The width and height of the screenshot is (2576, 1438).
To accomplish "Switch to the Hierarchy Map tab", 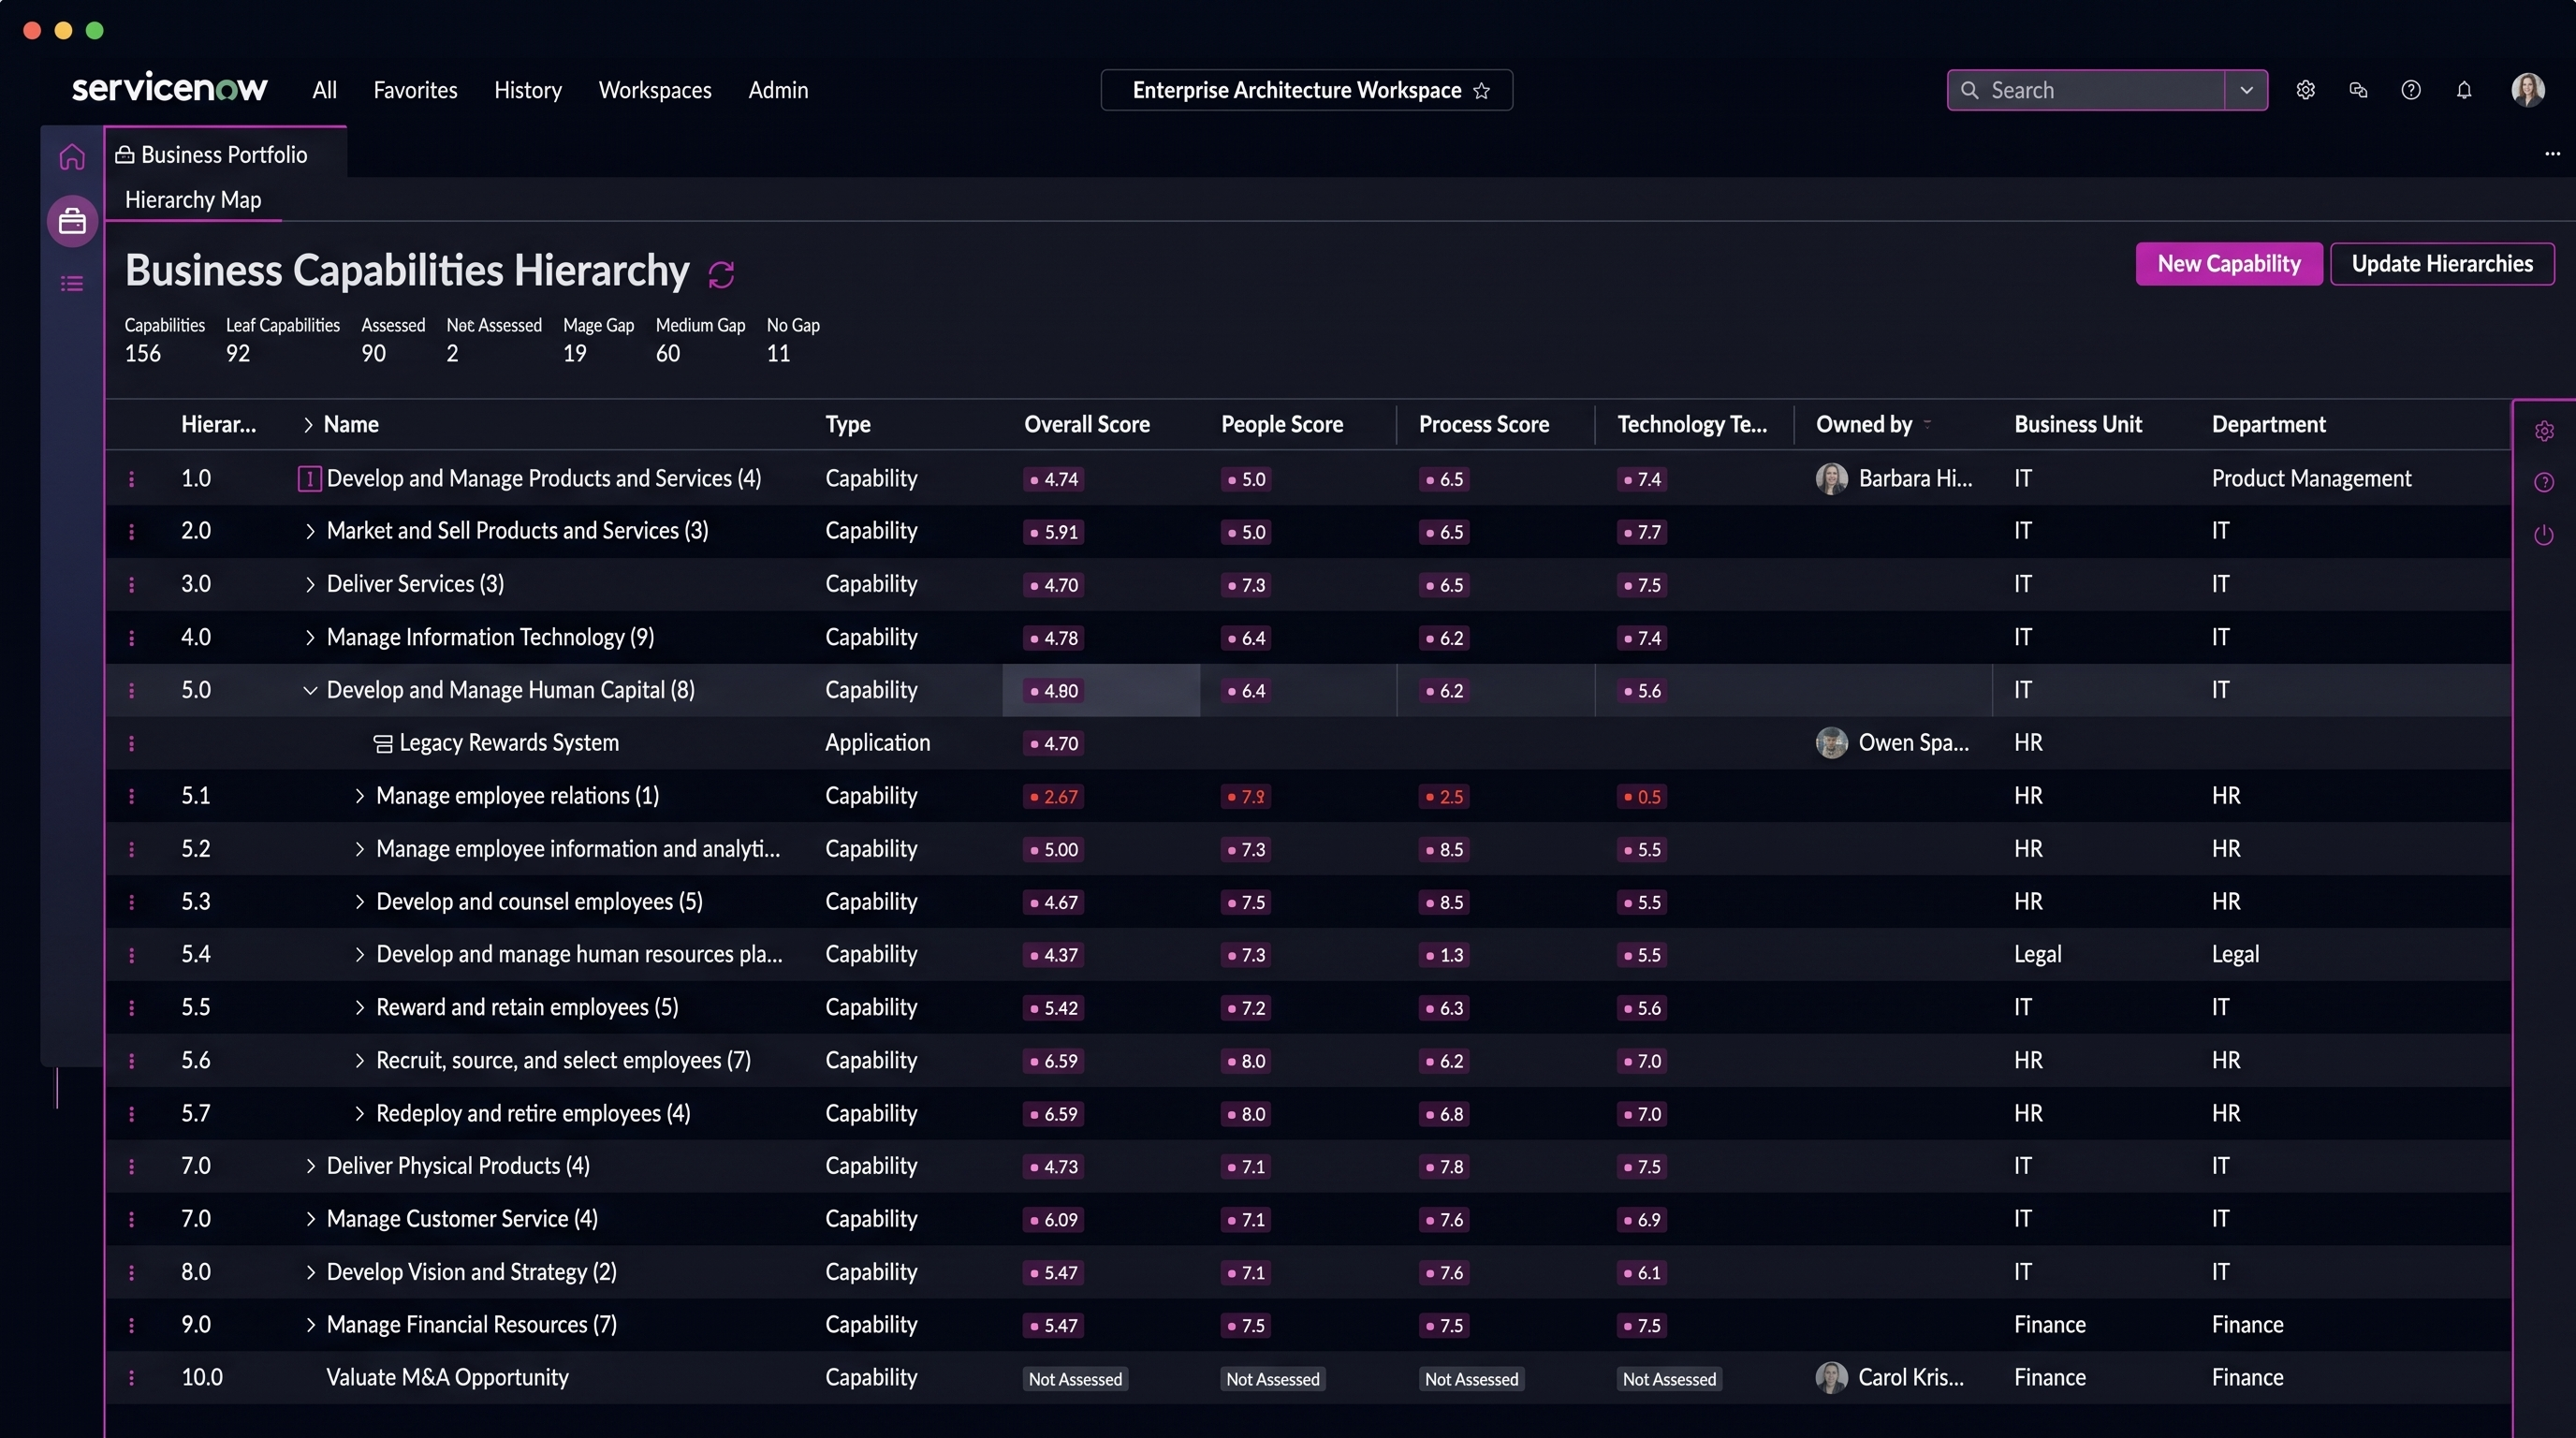I will 193,200.
